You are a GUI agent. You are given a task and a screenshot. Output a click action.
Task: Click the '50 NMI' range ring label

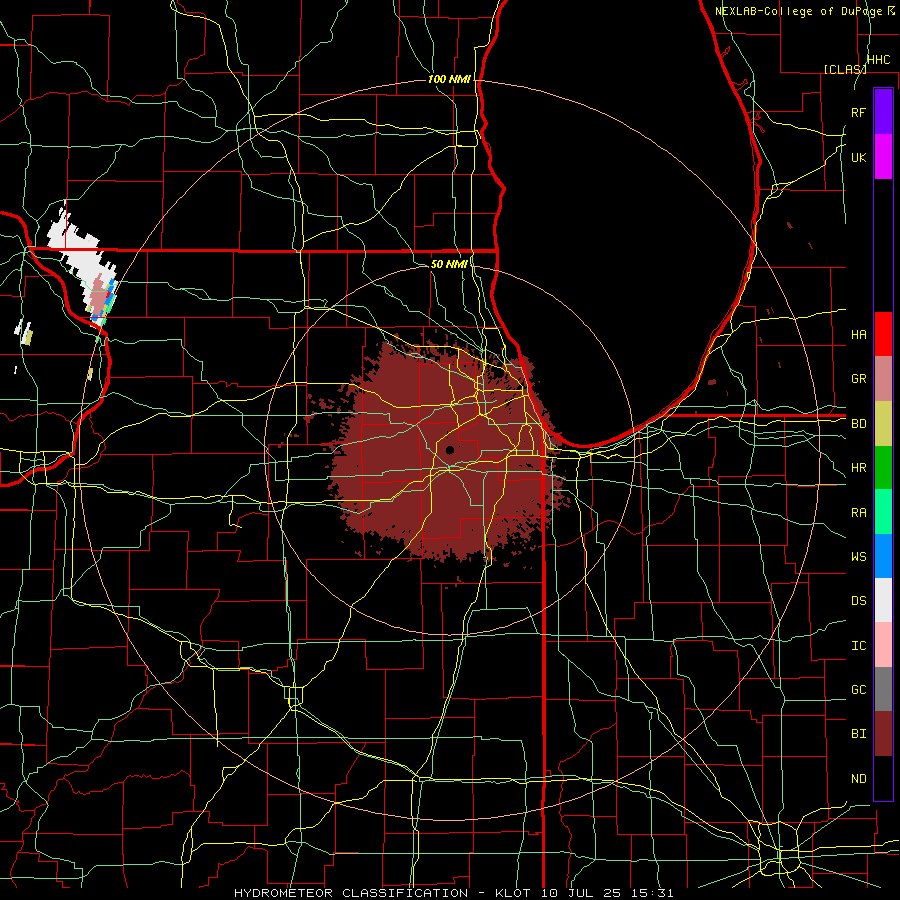449,264
